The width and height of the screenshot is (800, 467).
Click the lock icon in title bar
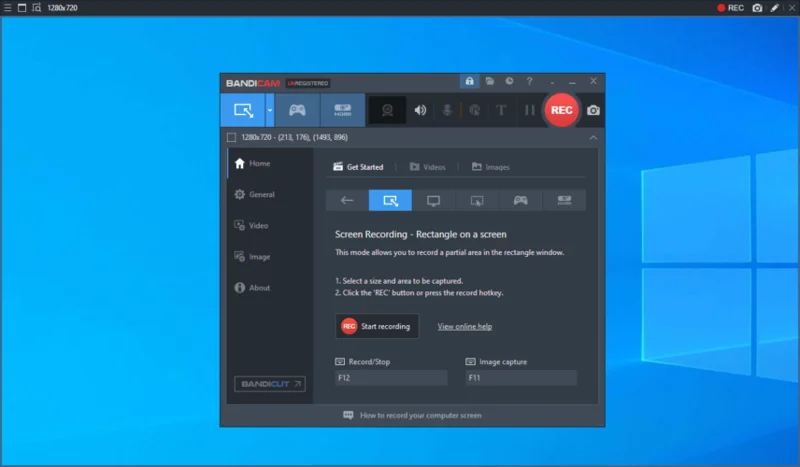tap(469, 81)
